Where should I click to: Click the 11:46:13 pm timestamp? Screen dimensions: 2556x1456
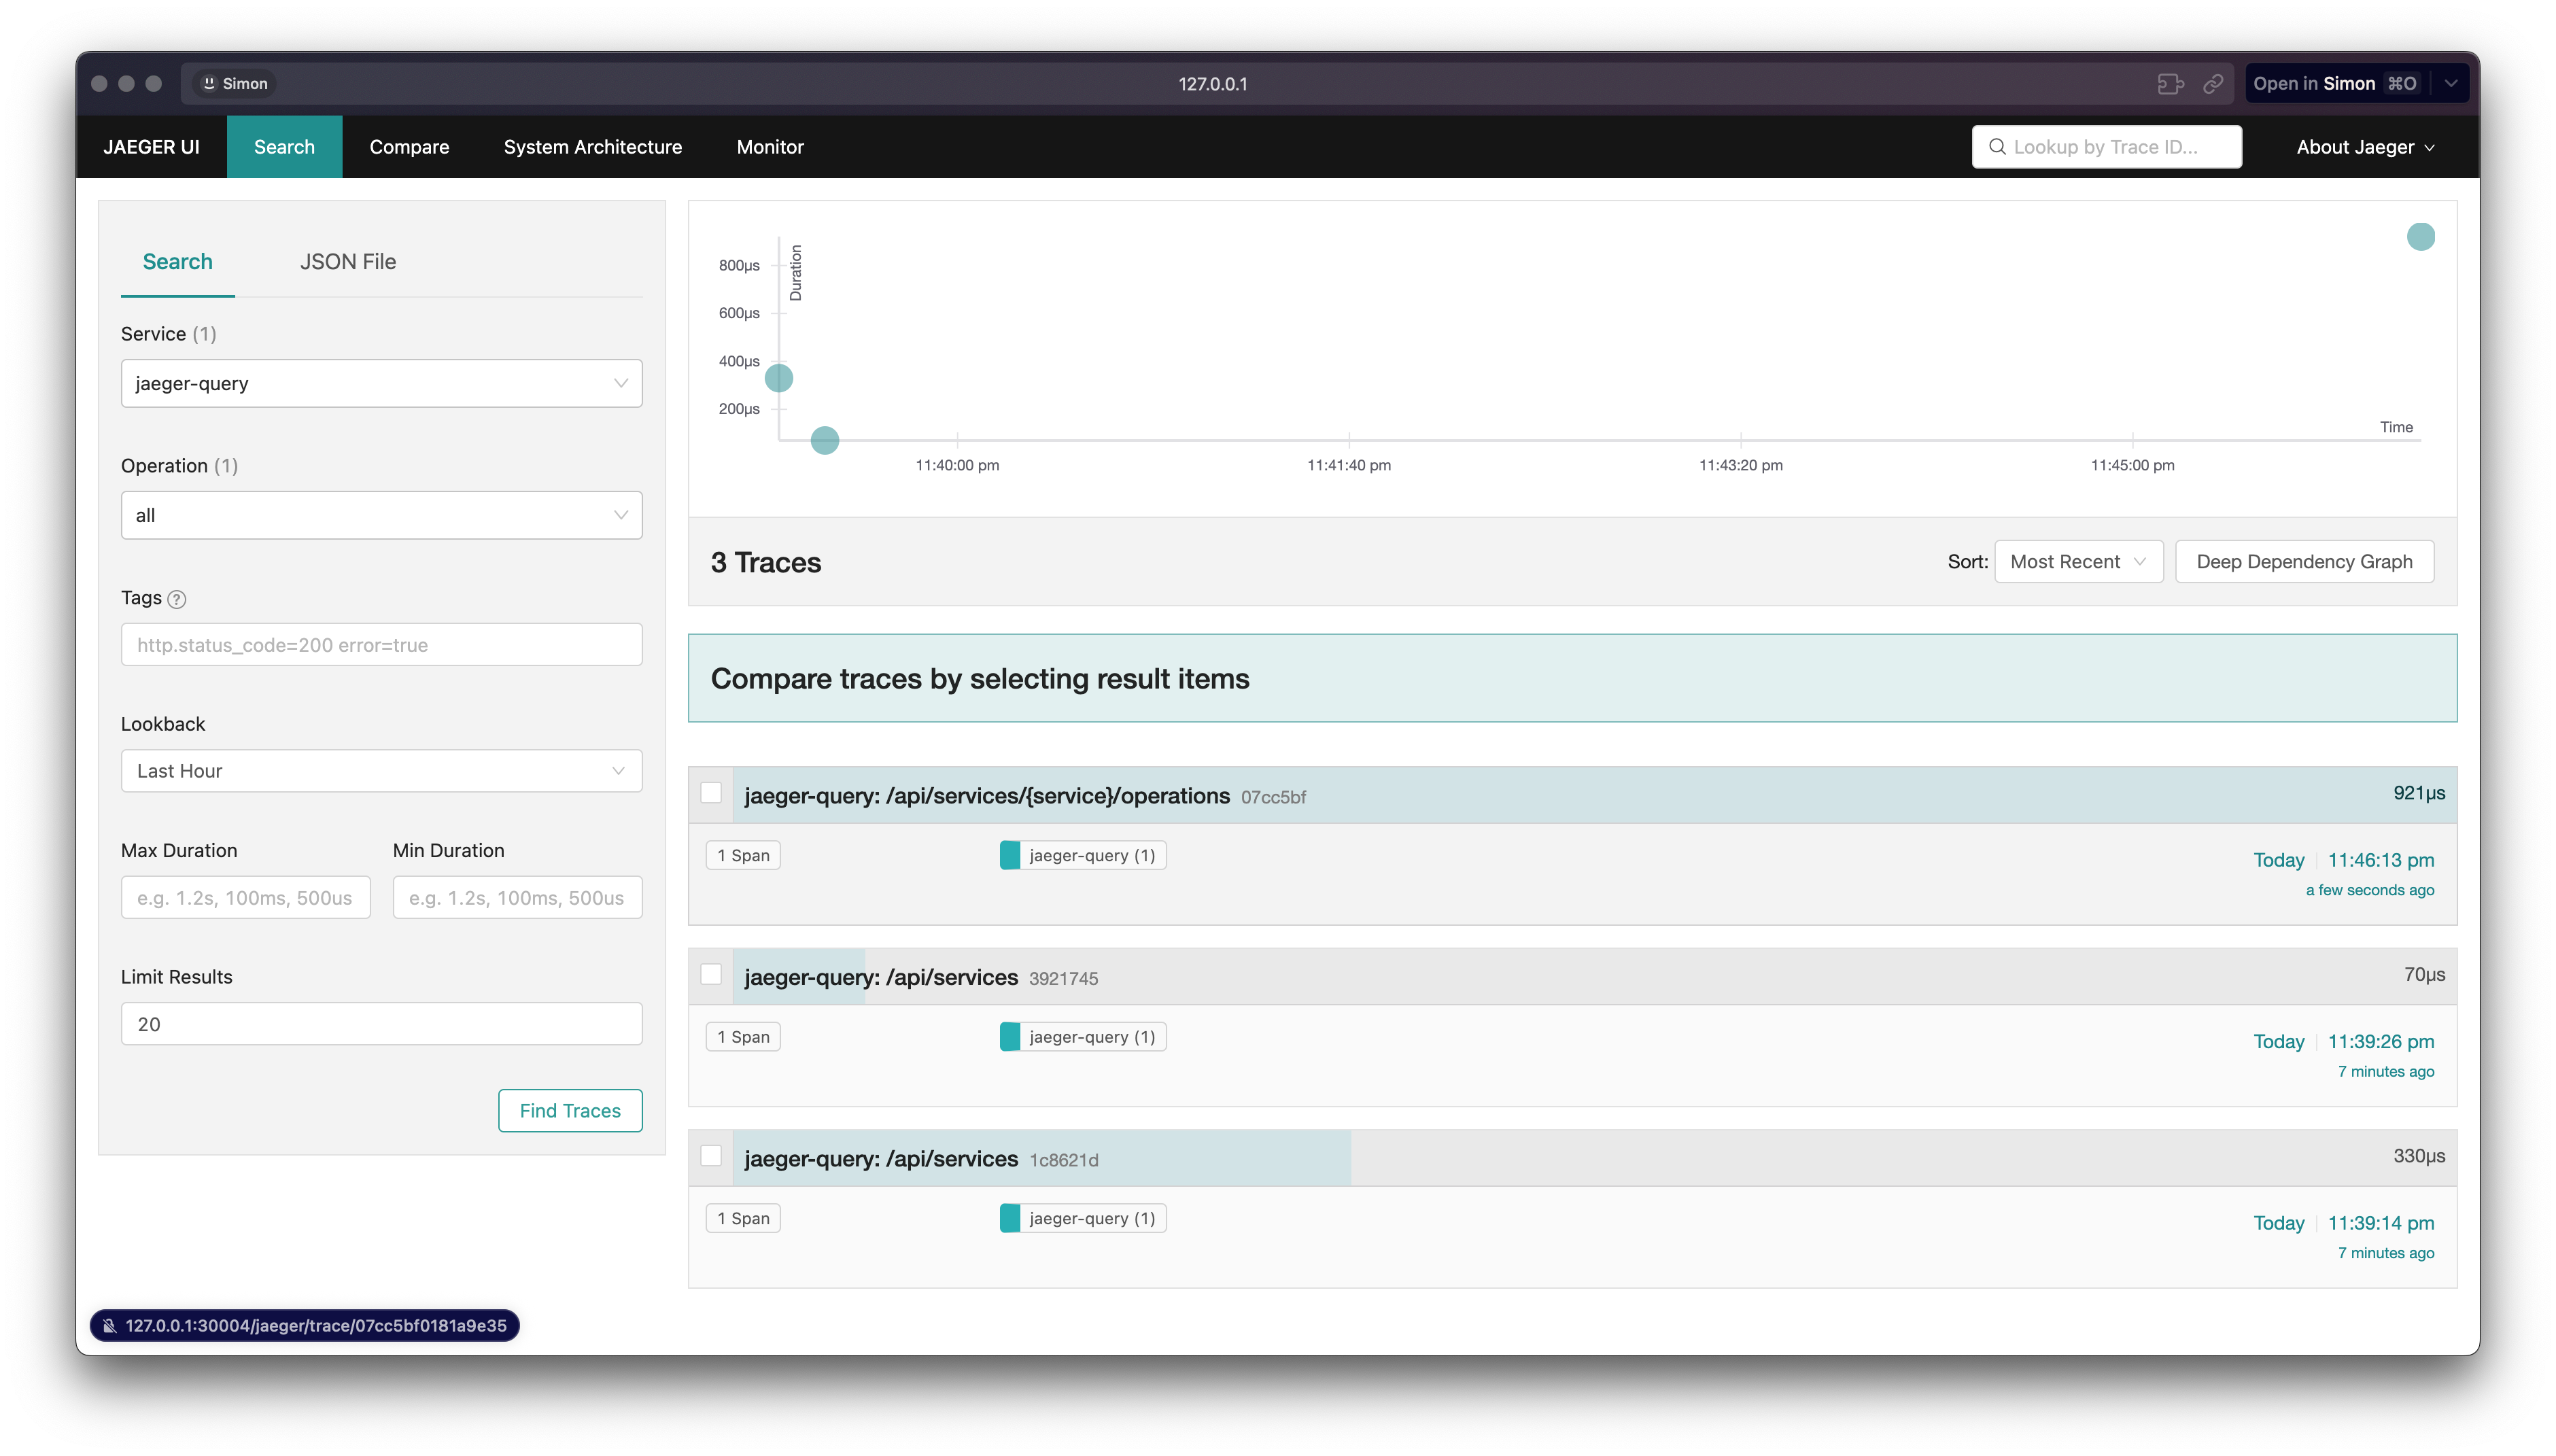[2380, 860]
